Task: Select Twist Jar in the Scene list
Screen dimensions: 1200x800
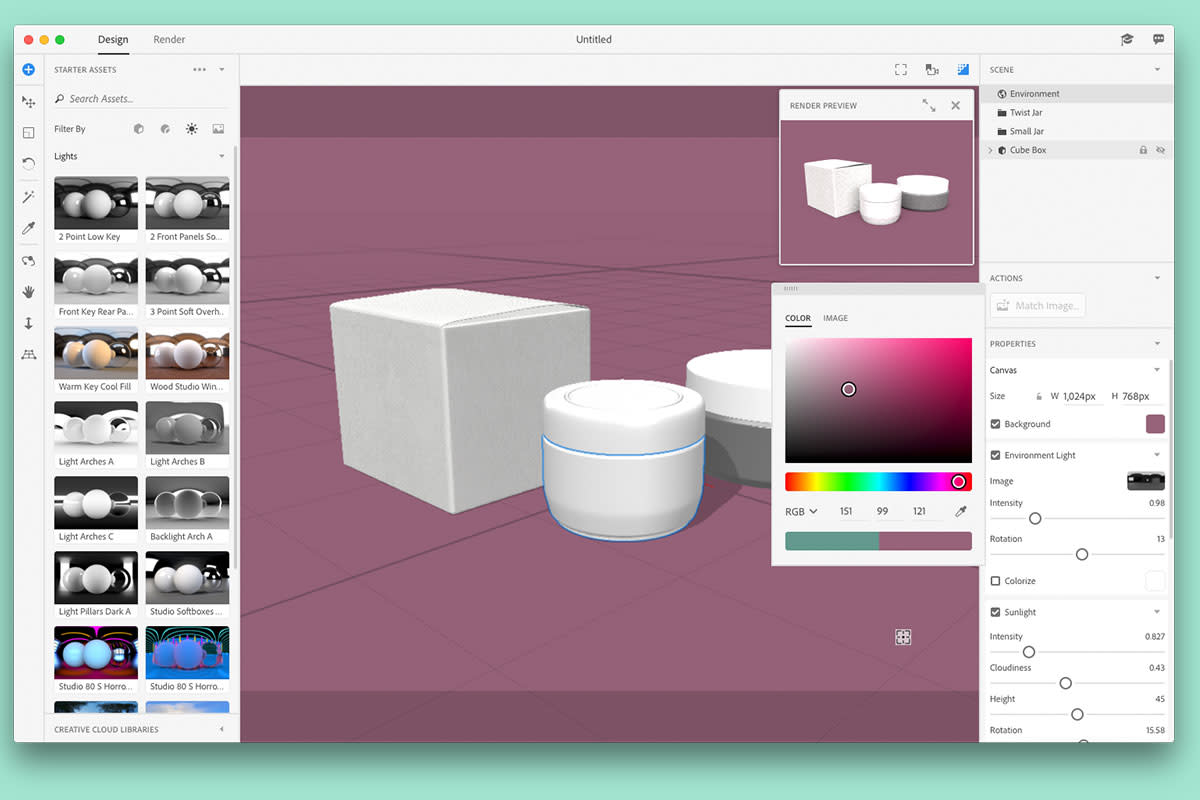Action: [1076, 112]
